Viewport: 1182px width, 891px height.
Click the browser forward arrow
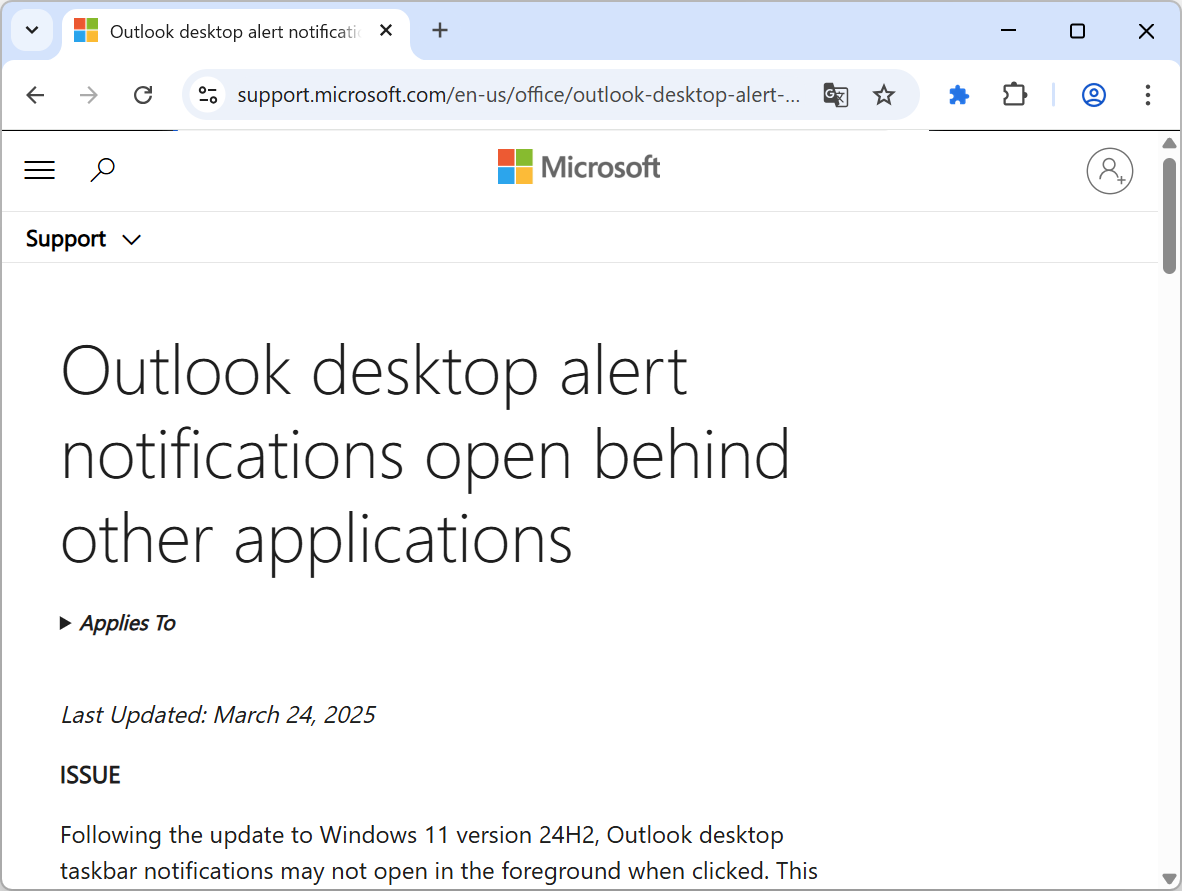tap(89, 95)
